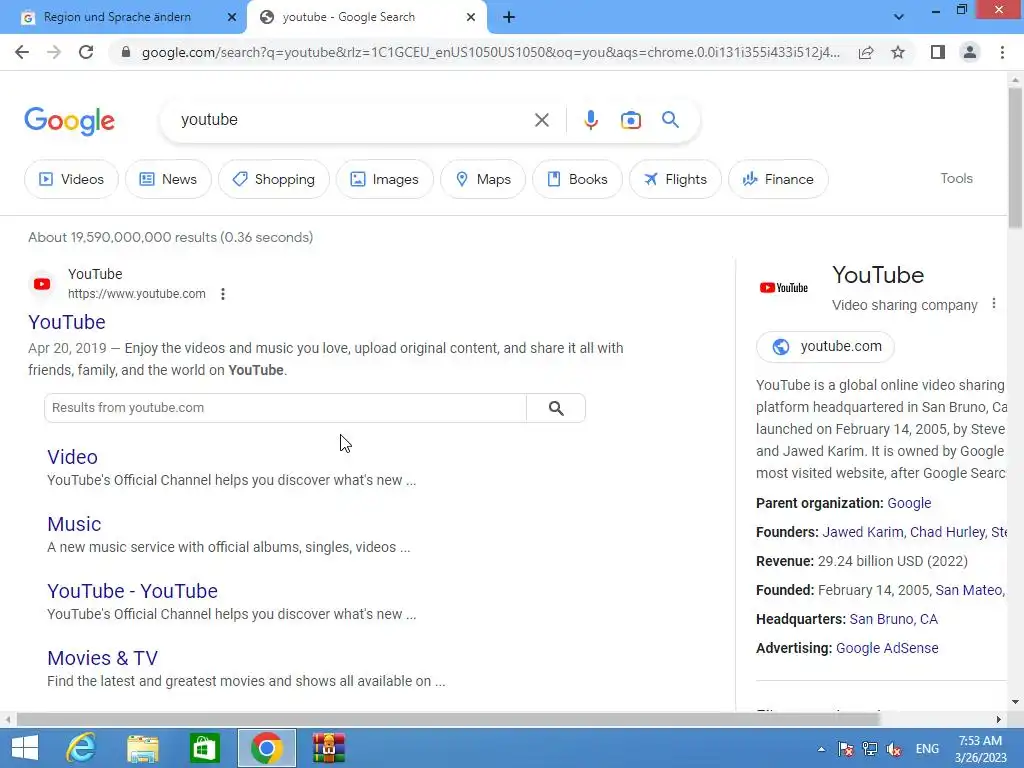Switch to the Finance filter
This screenshot has height=768, width=1024.
point(778,179)
